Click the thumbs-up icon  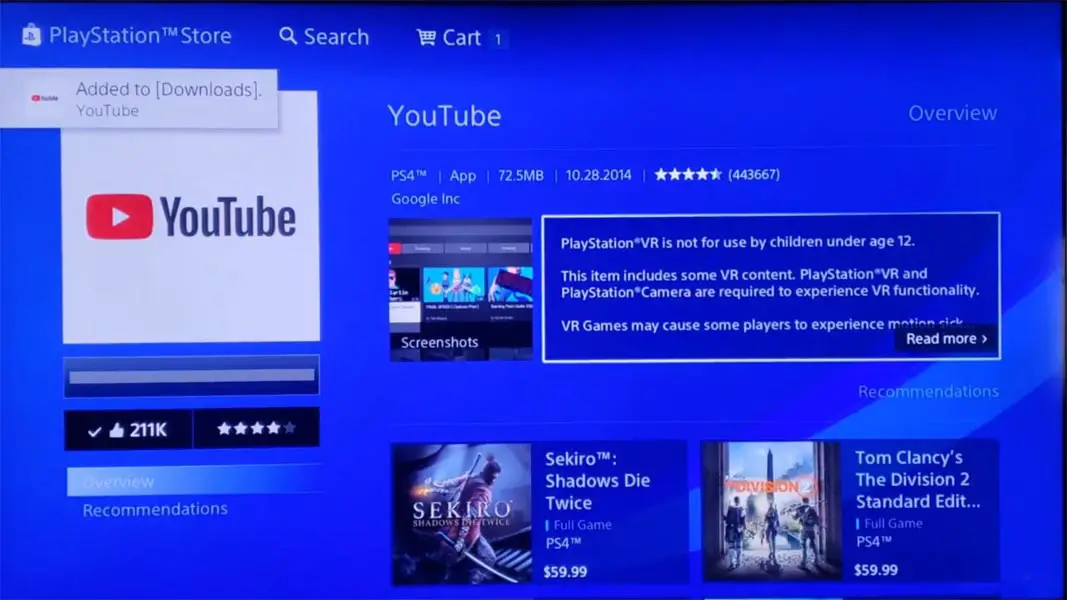click(116, 431)
